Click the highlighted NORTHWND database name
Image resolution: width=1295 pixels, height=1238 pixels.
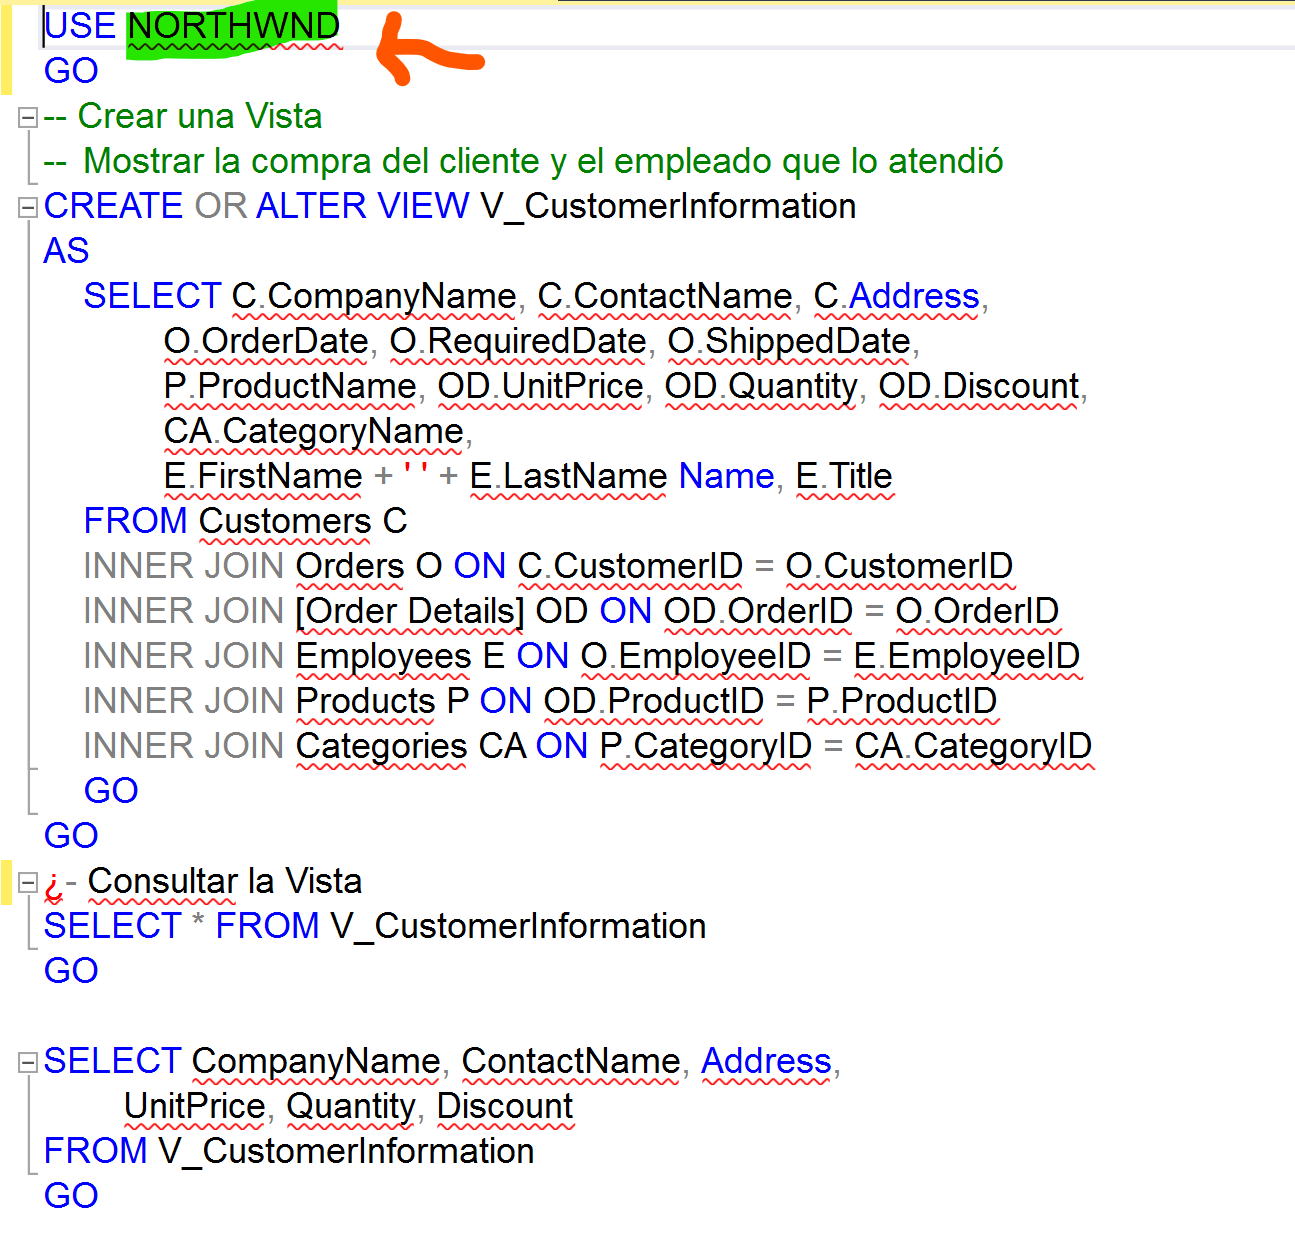point(233,27)
